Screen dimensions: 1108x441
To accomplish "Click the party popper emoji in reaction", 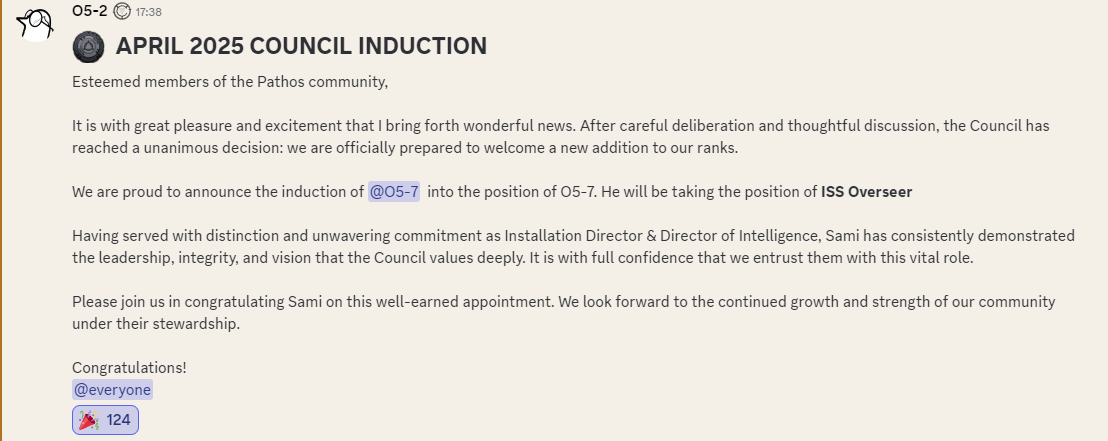I will pos(89,420).
